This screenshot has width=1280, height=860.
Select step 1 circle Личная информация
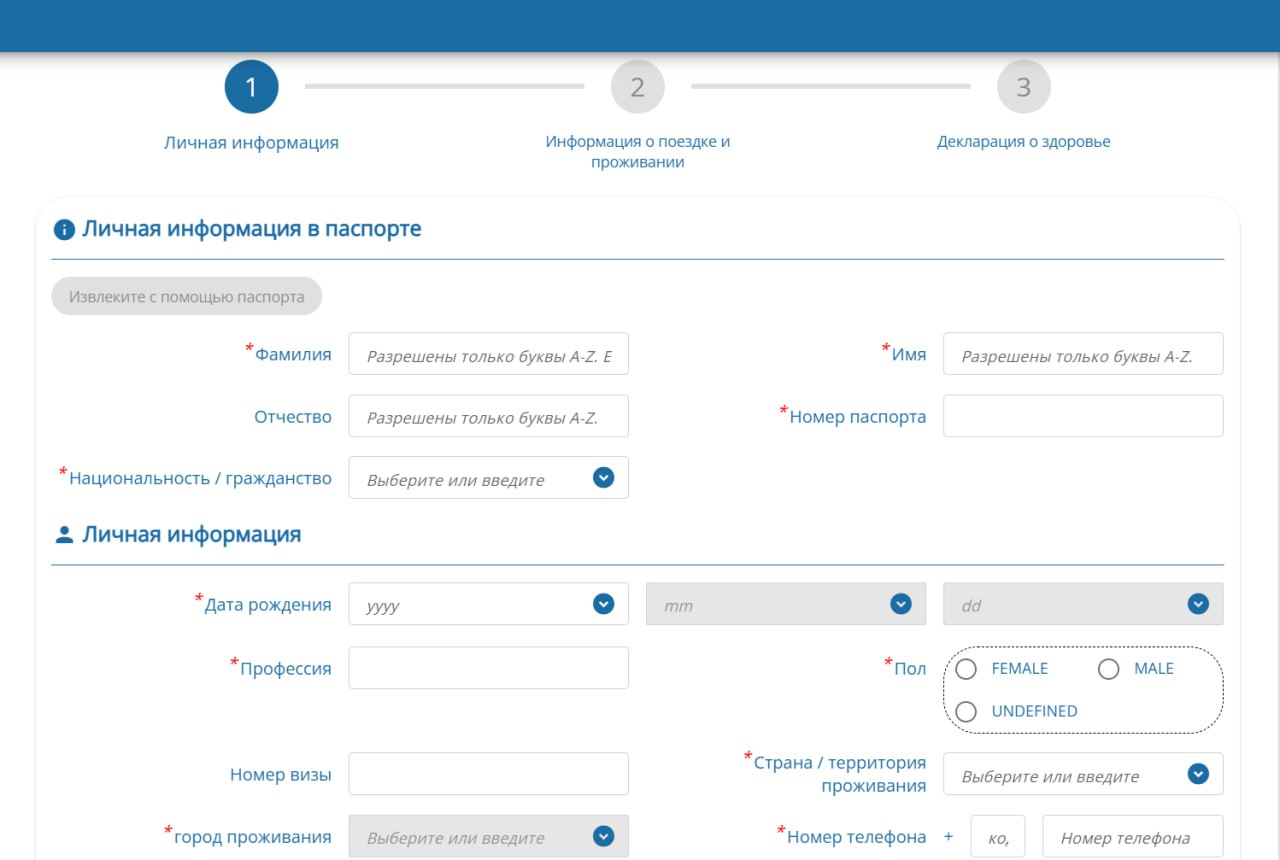tap(251, 86)
